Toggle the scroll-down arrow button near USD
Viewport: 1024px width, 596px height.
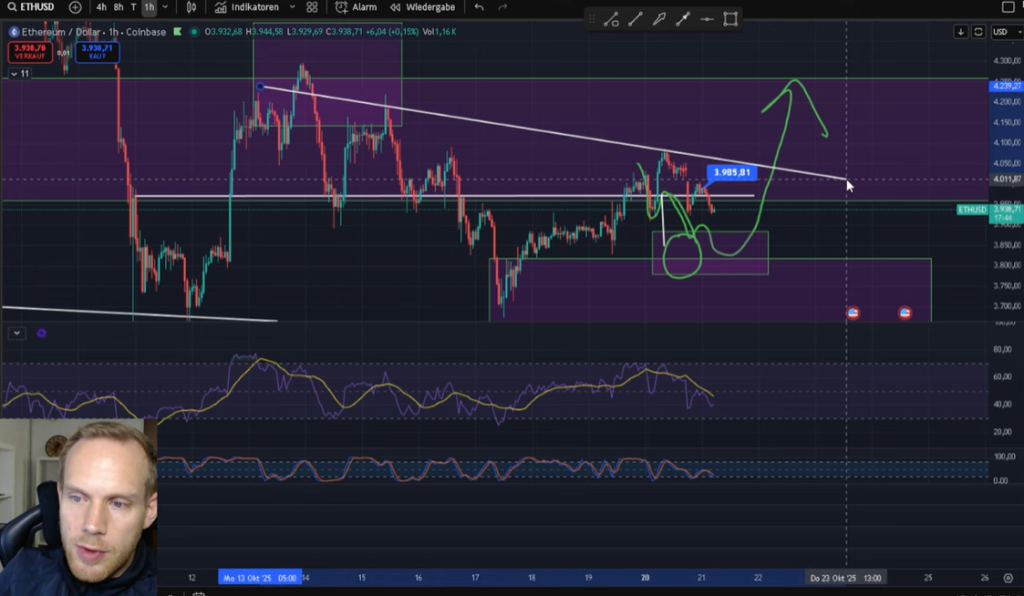point(961,32)
